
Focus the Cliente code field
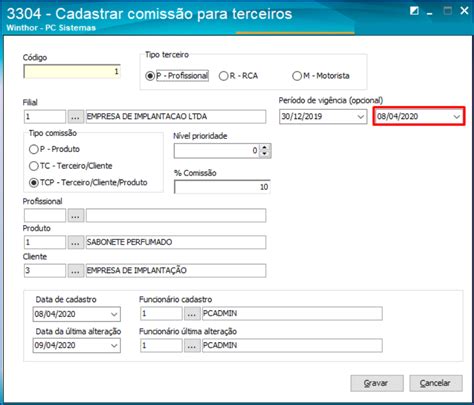point(45,271)
